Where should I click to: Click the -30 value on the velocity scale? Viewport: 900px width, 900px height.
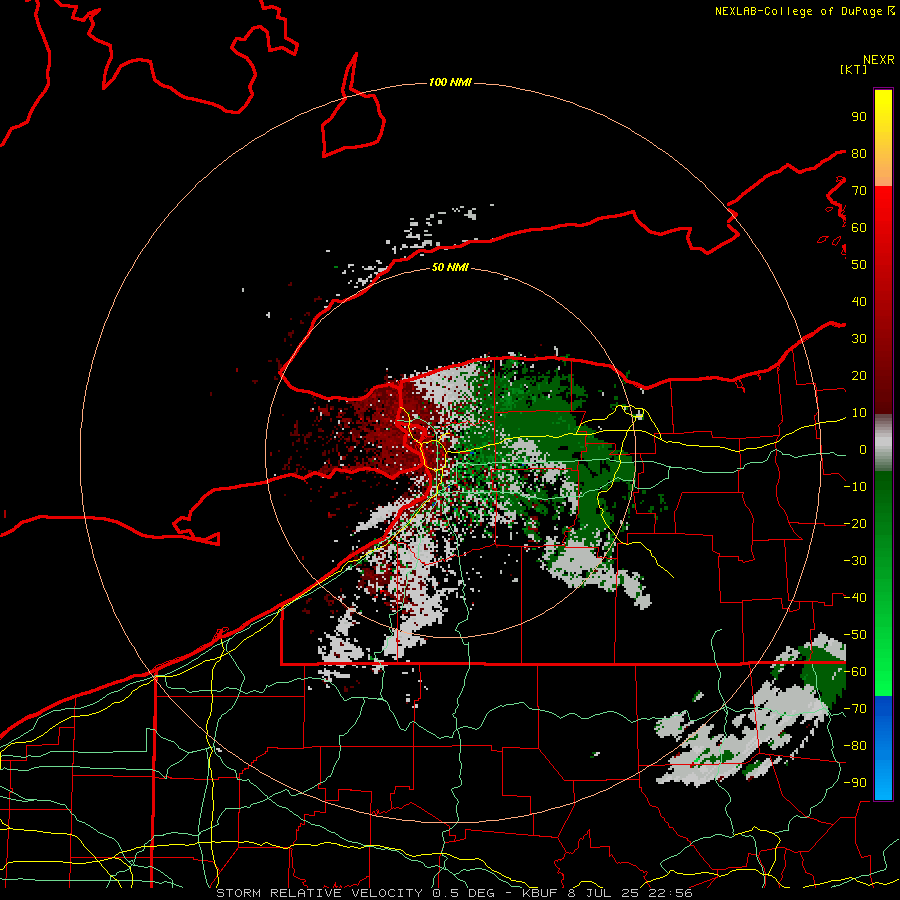click(855, 561)
